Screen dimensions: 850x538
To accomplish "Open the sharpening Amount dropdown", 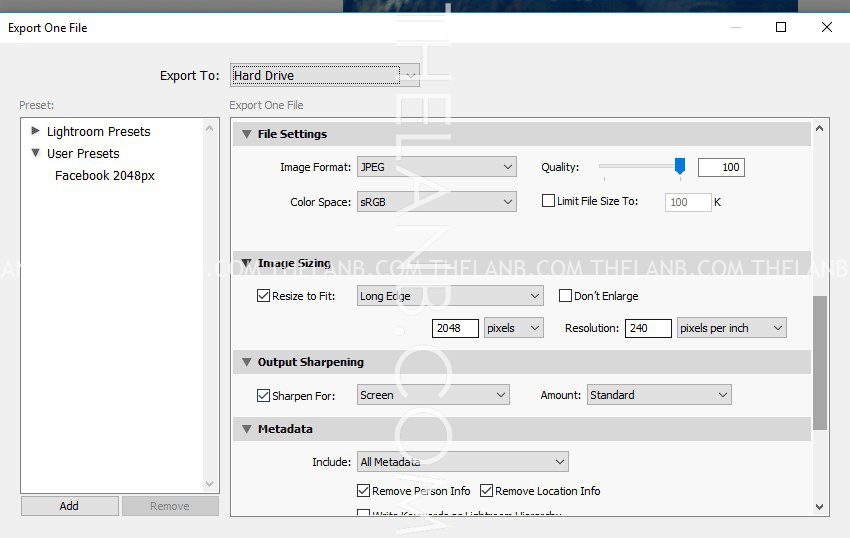I will (x=658, y=395).
